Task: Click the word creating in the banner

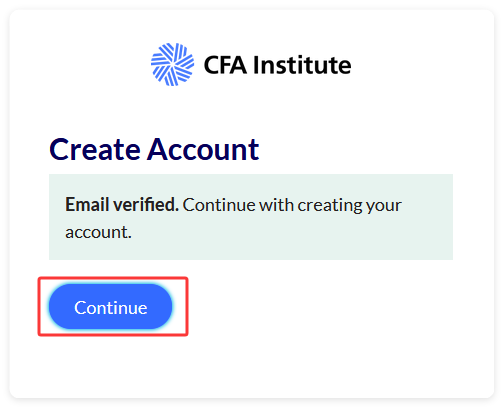Action: point(329,206)
